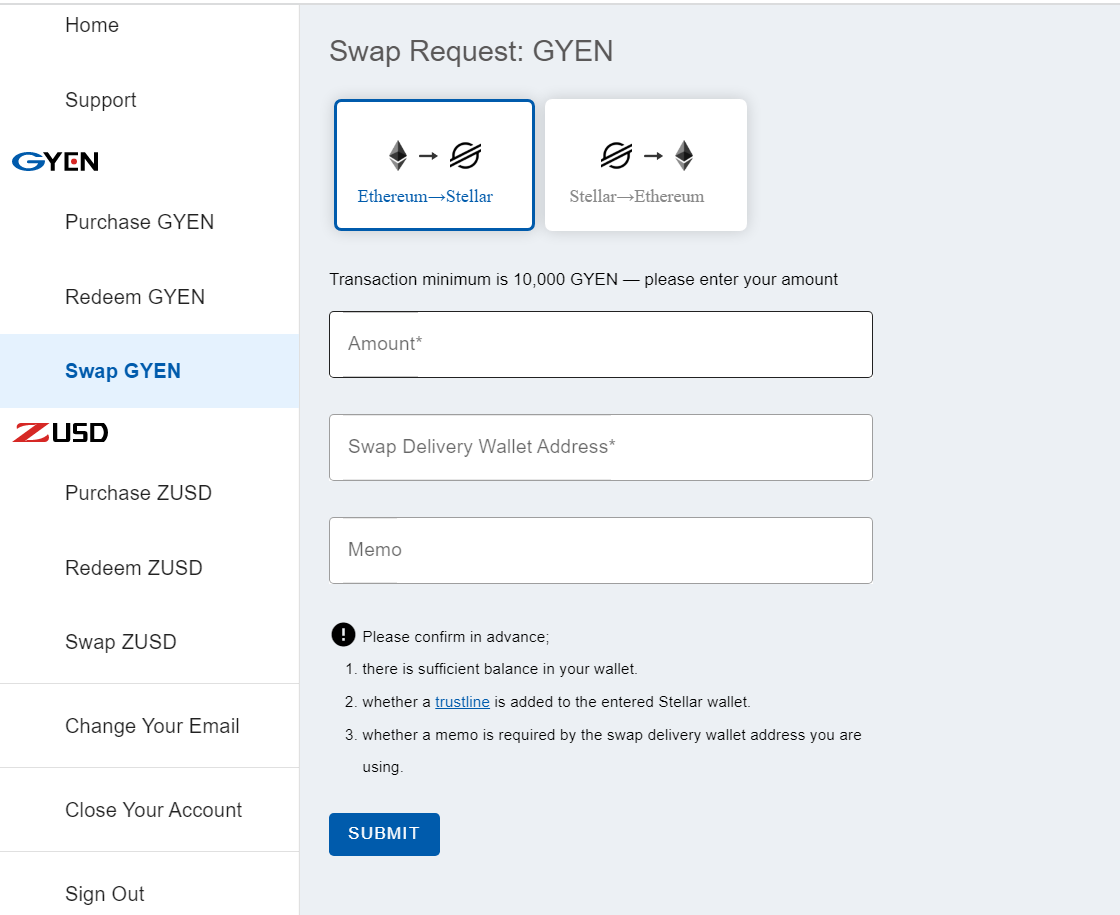
Task: Click the 'Please confirm in advance;' text
Action: click(456, 637)
